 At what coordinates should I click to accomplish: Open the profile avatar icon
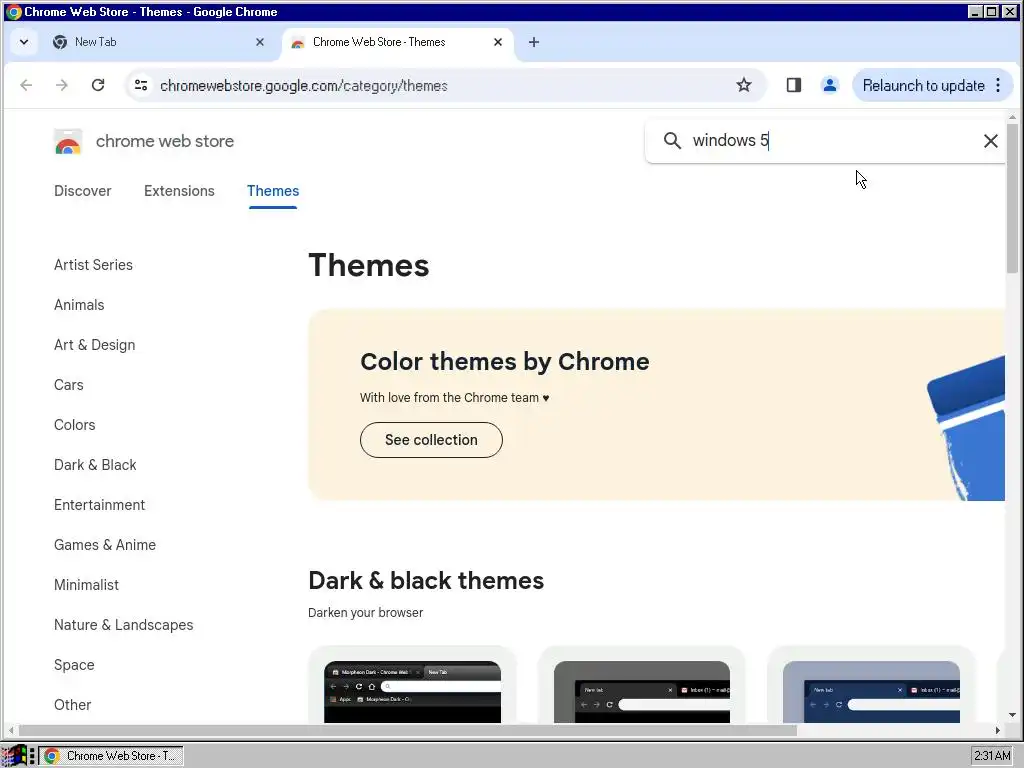[829, 85]
